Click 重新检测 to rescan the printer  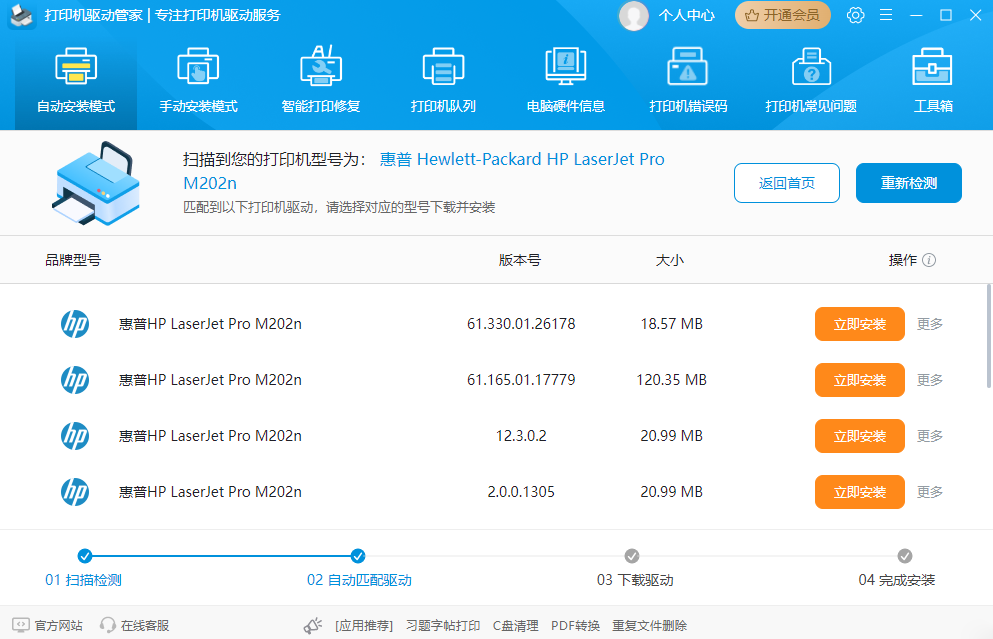pyautogui.click(x=908, y=183)
